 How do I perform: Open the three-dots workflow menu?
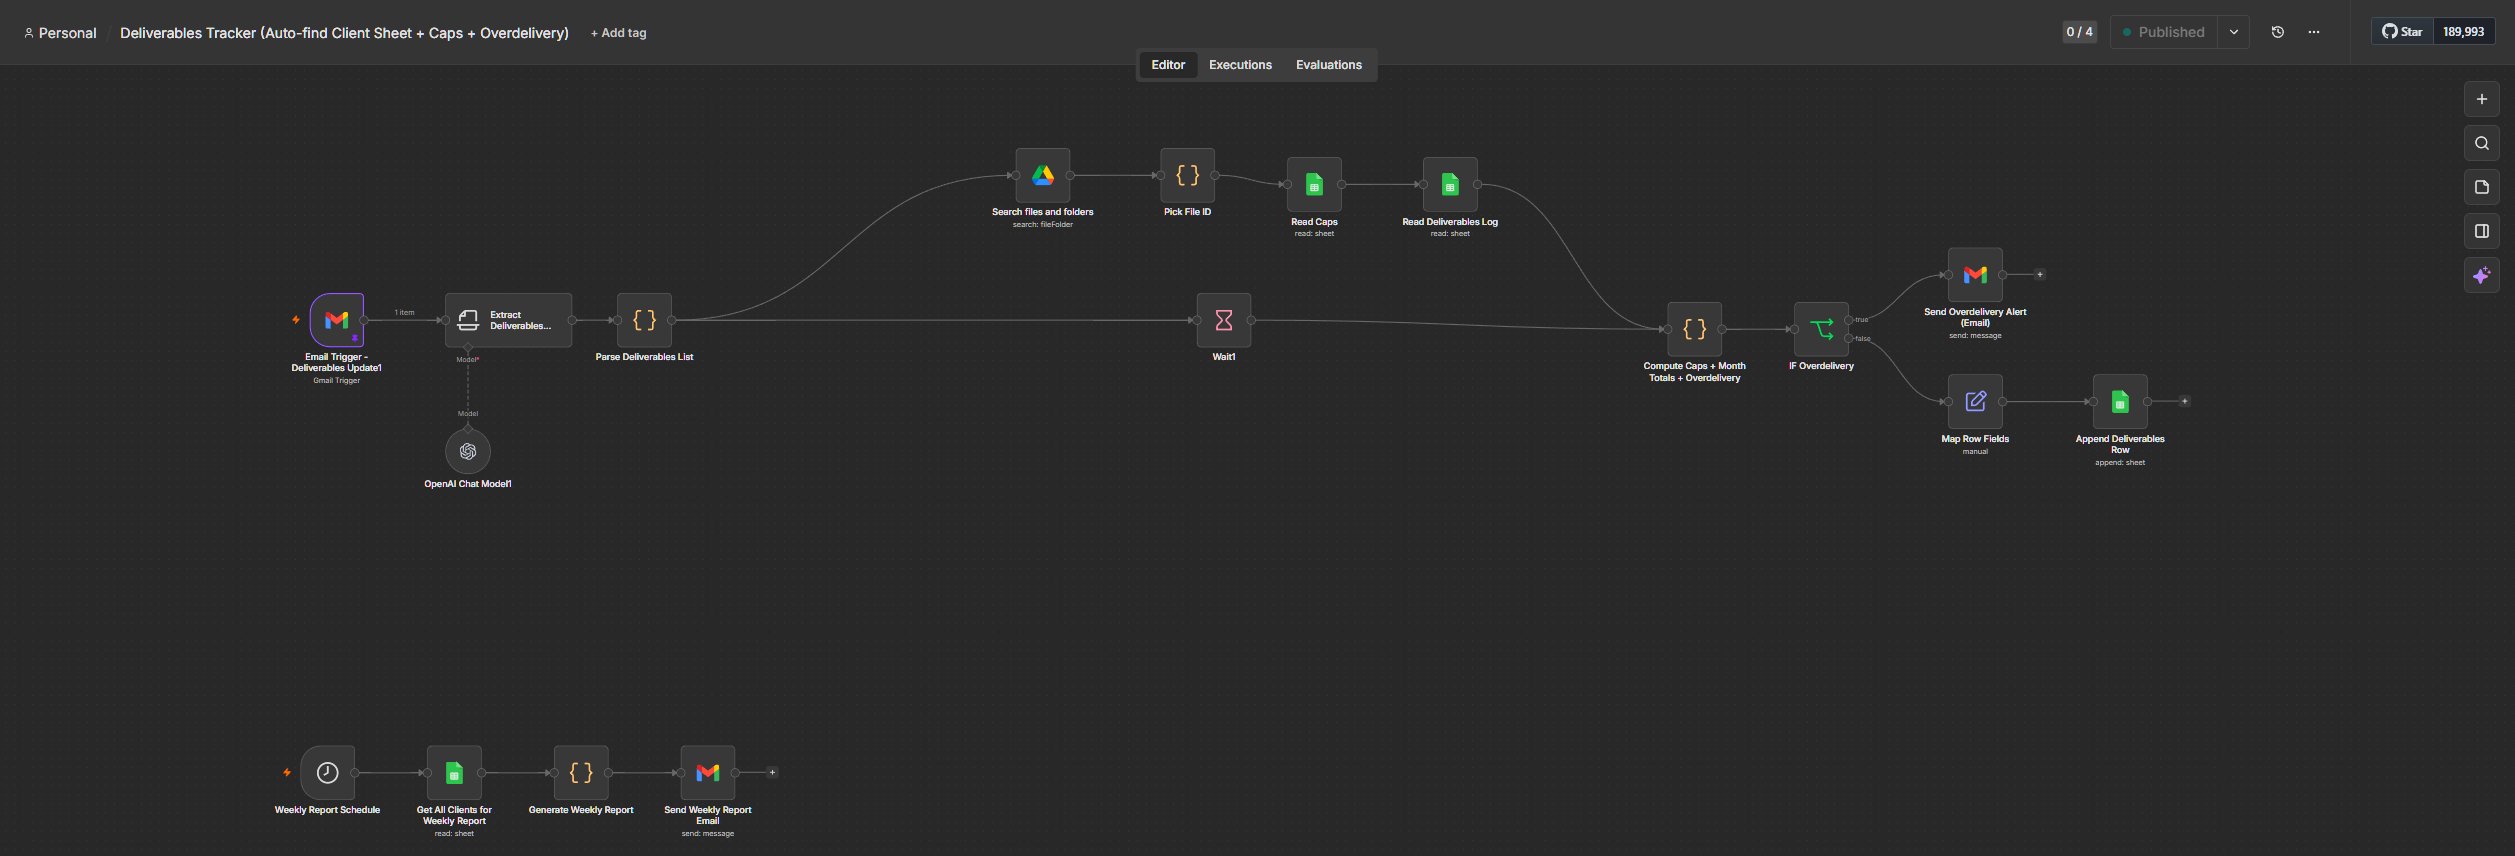(x=2313, y=32)
